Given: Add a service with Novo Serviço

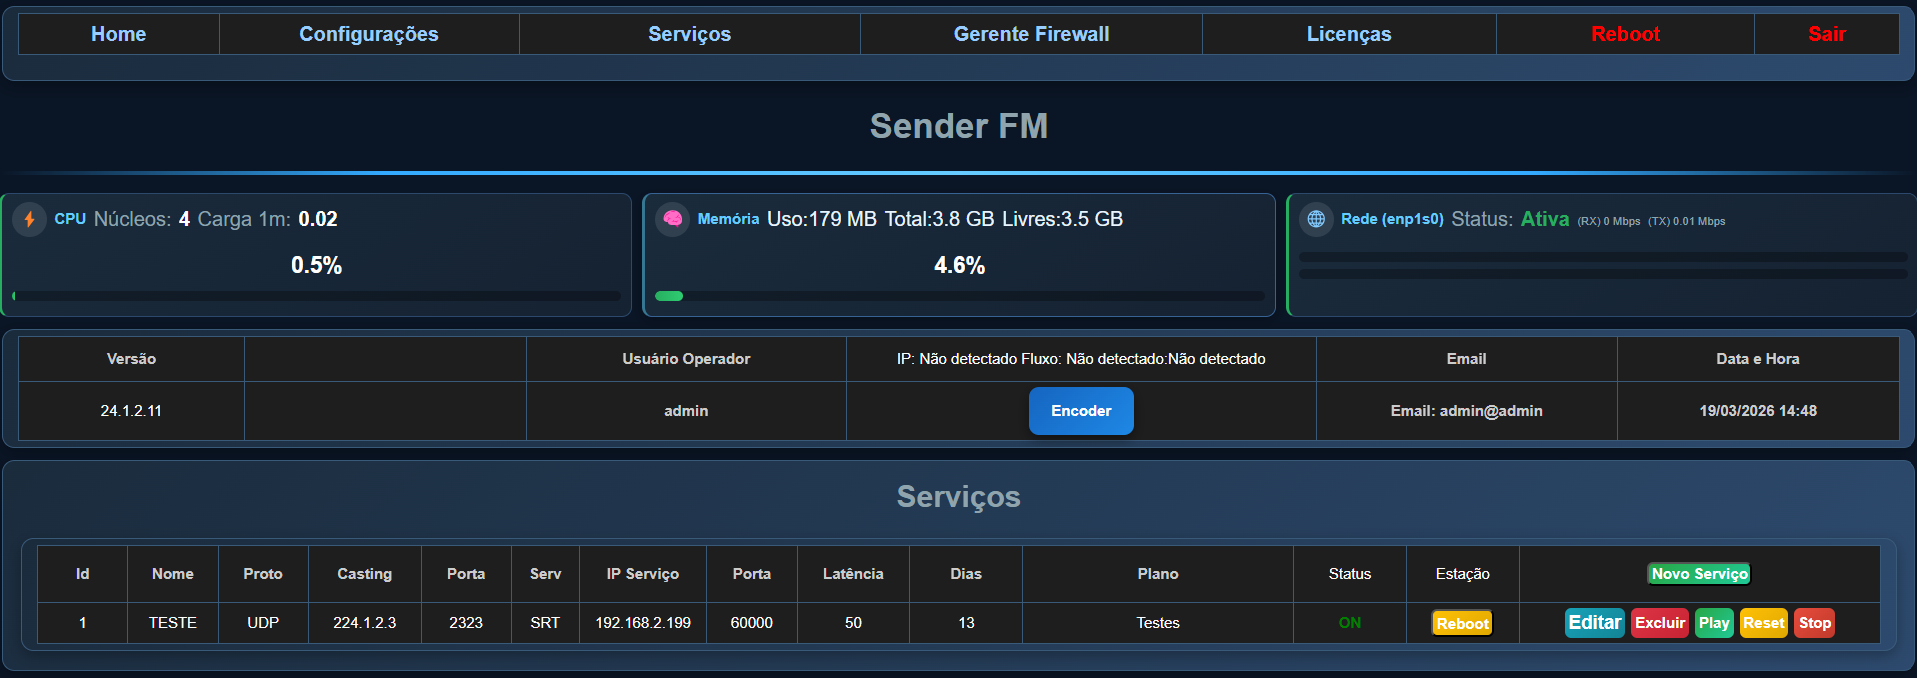Looking at the screenshot, I should [x=1700, y=574].
